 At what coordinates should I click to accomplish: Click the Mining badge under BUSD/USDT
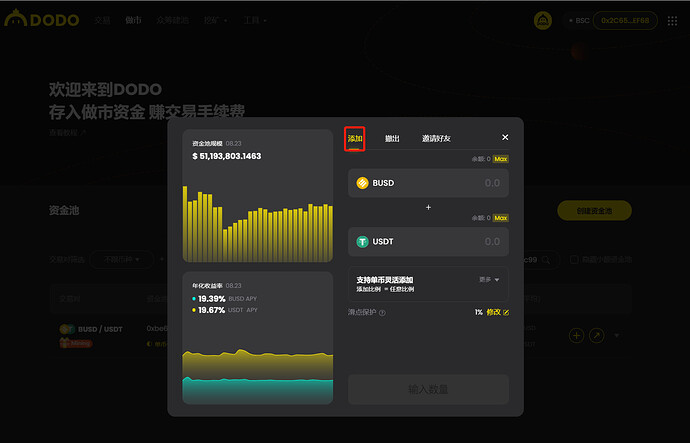[x=76, y=343]
